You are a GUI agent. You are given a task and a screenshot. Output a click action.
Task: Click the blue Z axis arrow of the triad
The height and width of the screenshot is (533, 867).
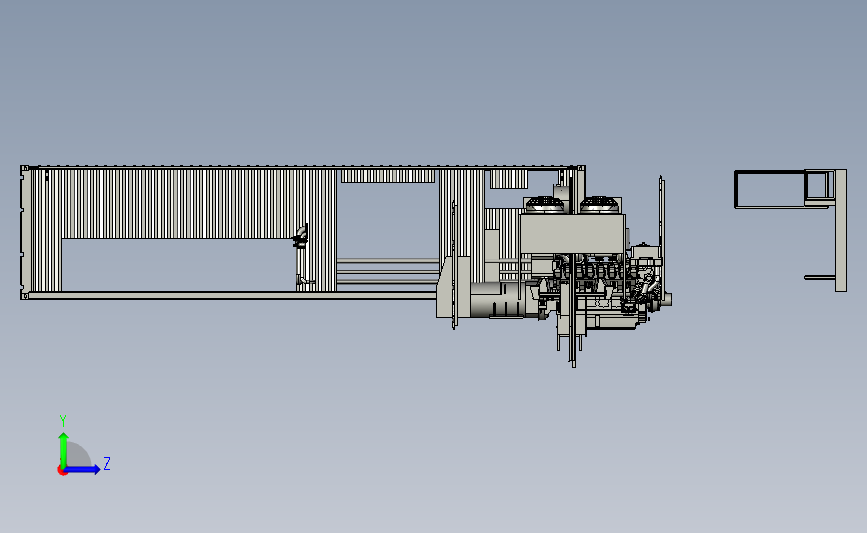tap(82, 469)
